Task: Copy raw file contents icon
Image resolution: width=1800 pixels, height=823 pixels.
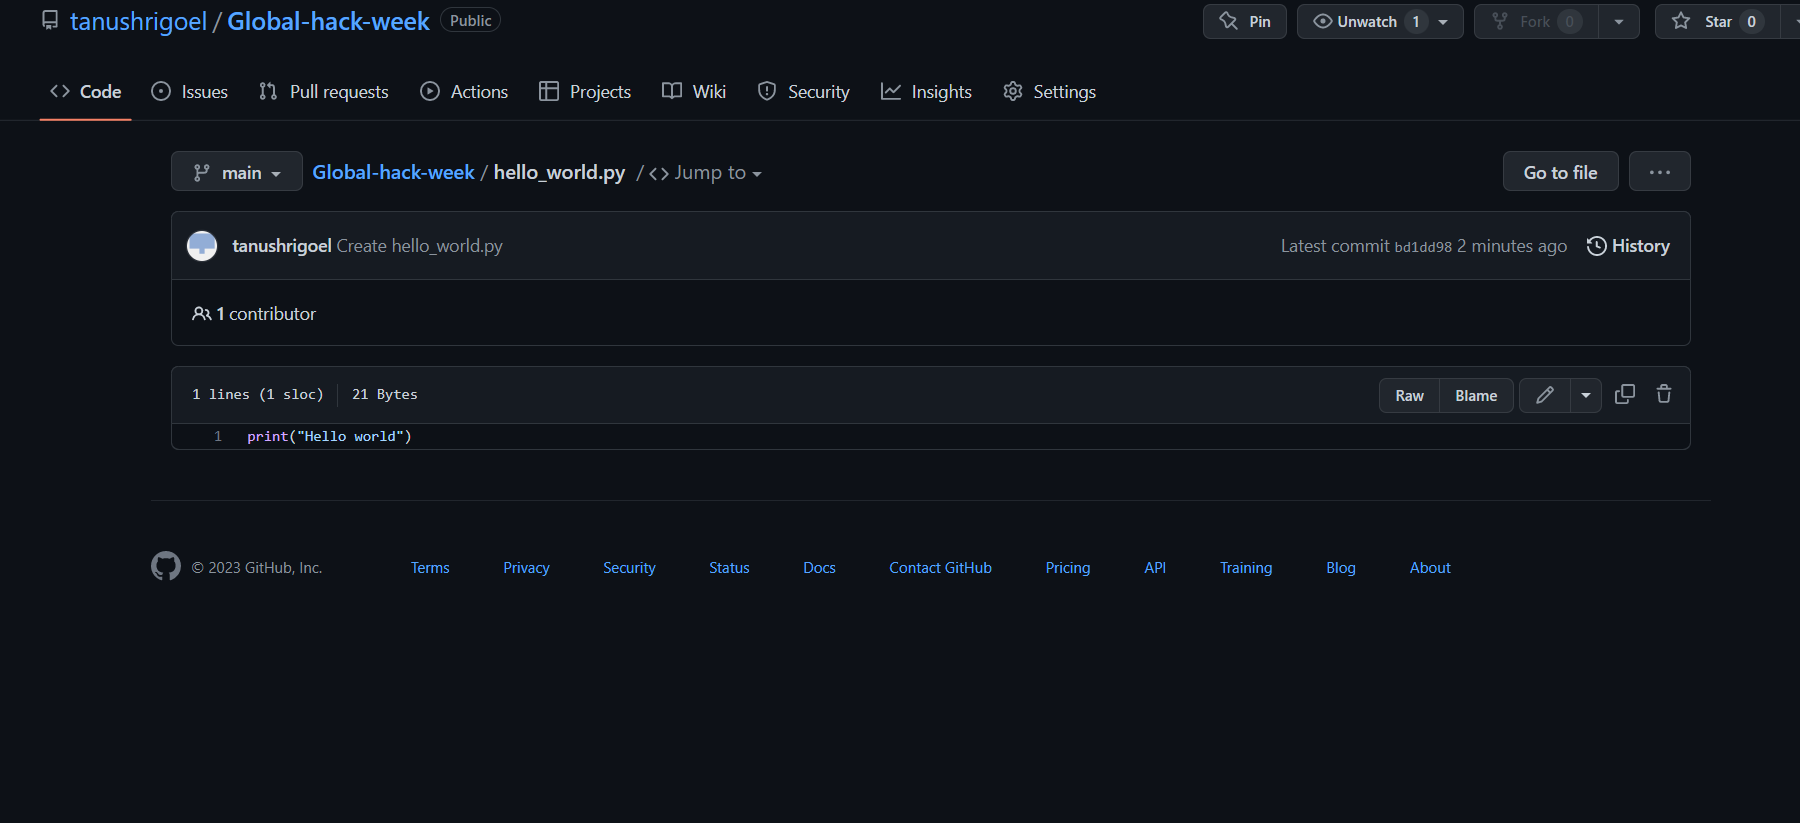Action: pos(1625,394)
